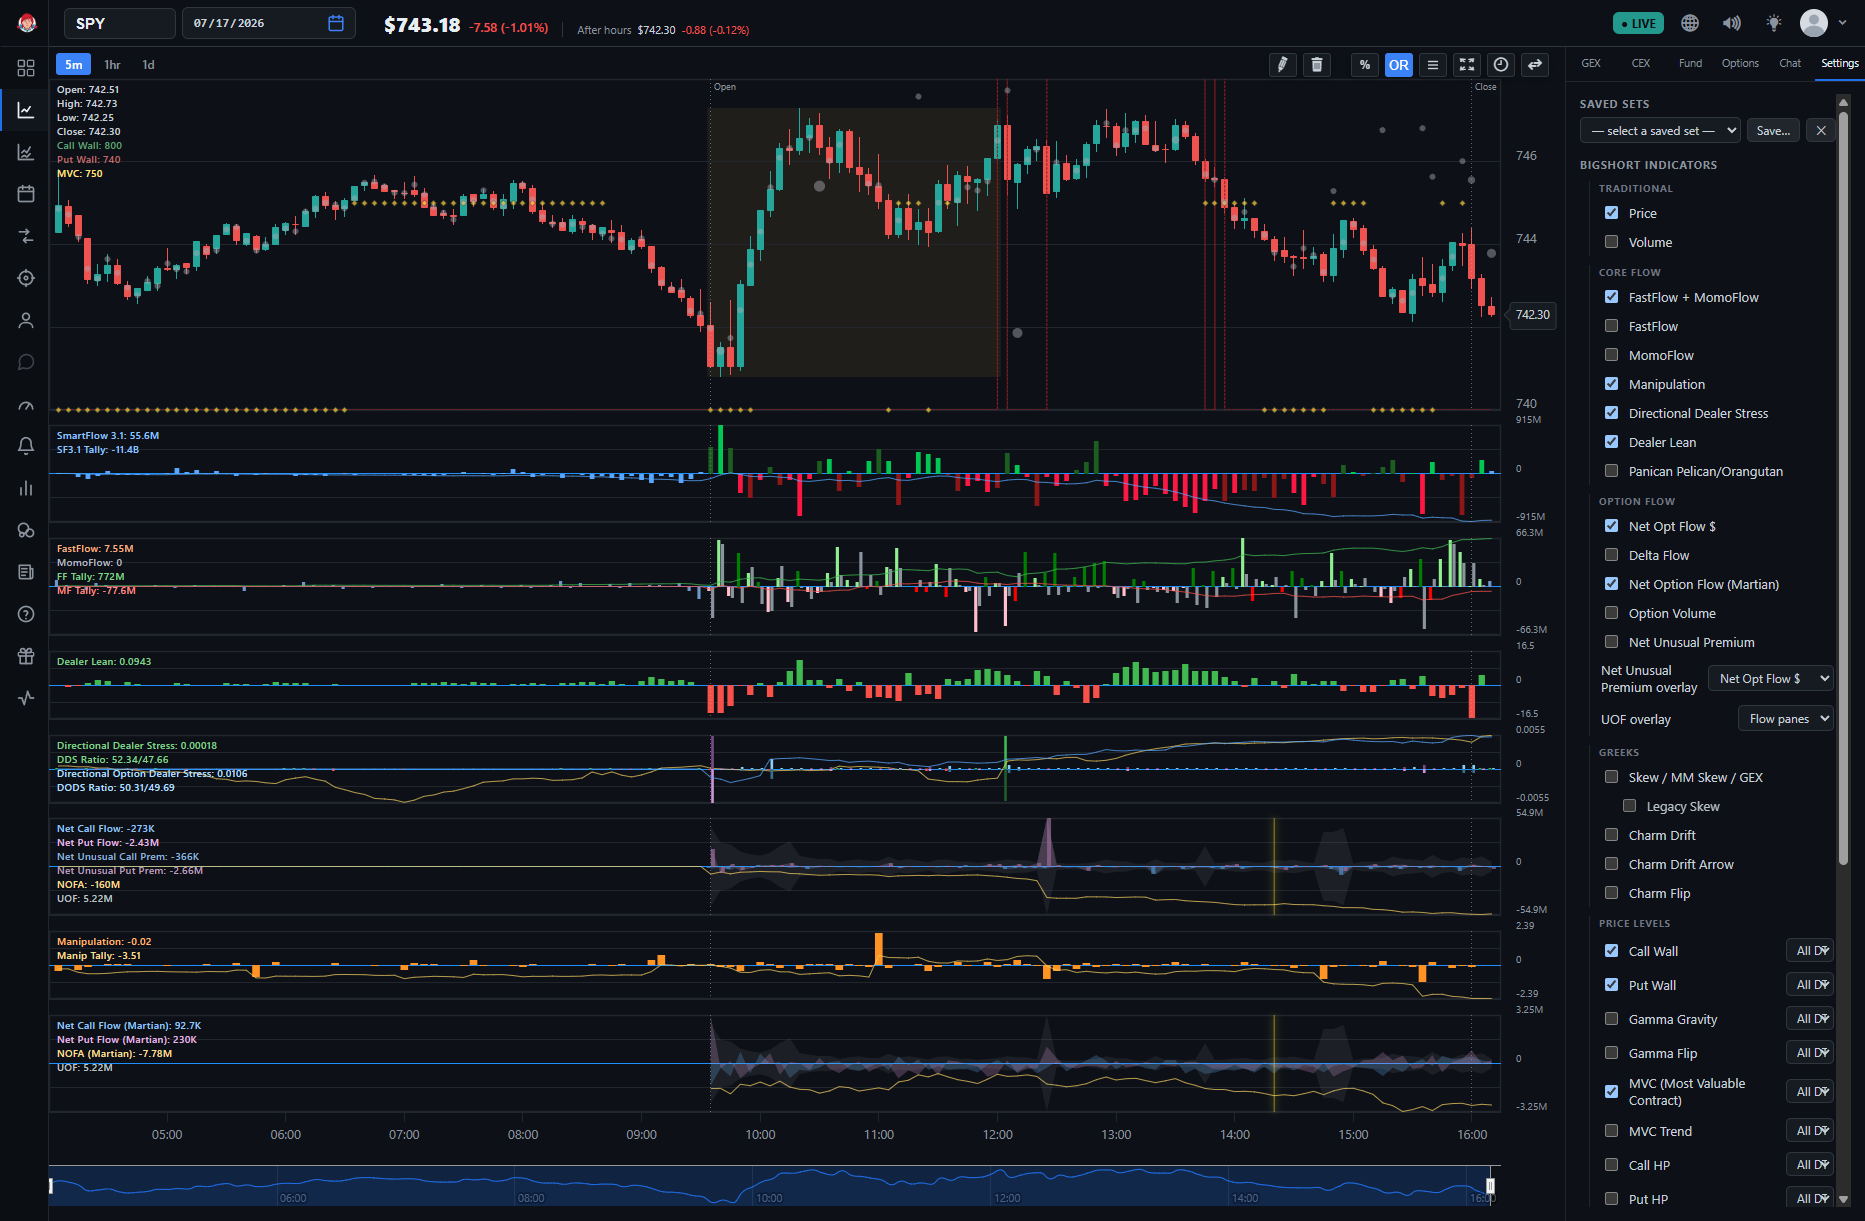
Task: Open the pulse activity icon in sidebar
Action: (x=26, y=698)
